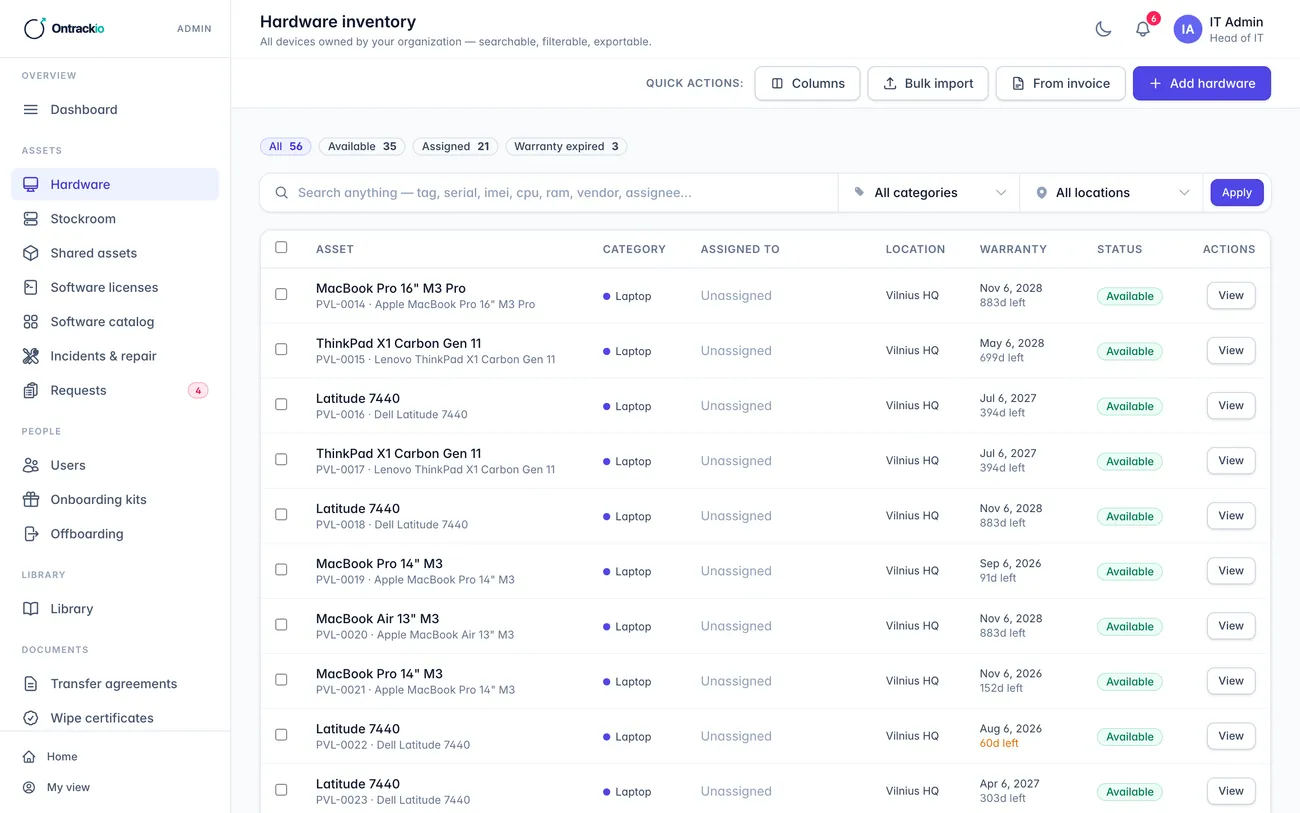This screenshot has height=813, width=1300.
Task: Click the category tag icon
Action: pyautogui.click(x=859, y=193)
